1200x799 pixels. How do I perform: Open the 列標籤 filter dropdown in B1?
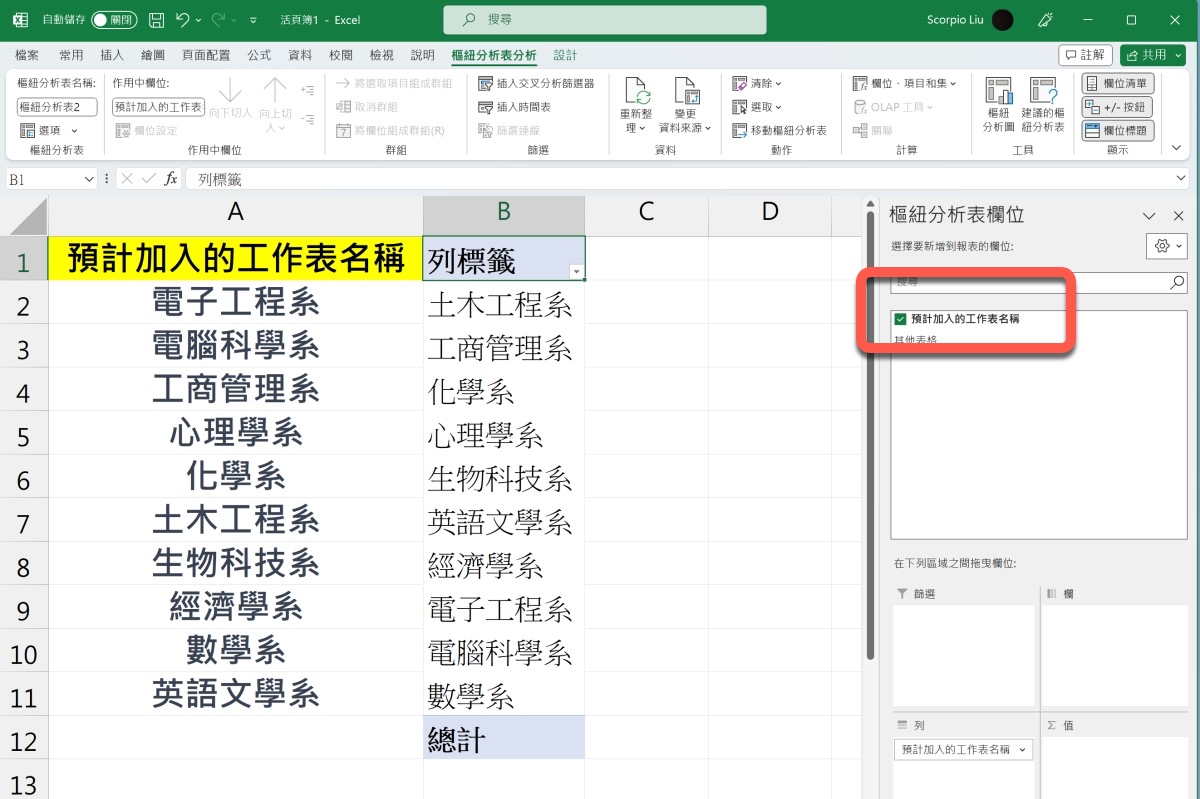point(575,272)
